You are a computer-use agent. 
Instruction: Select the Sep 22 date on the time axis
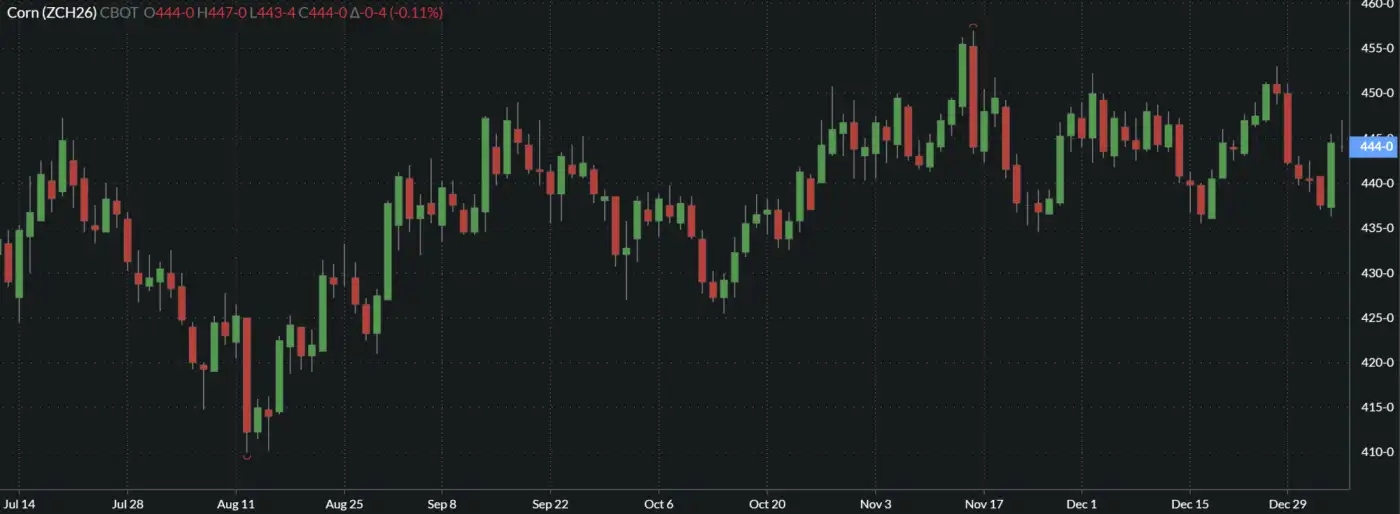550,504
